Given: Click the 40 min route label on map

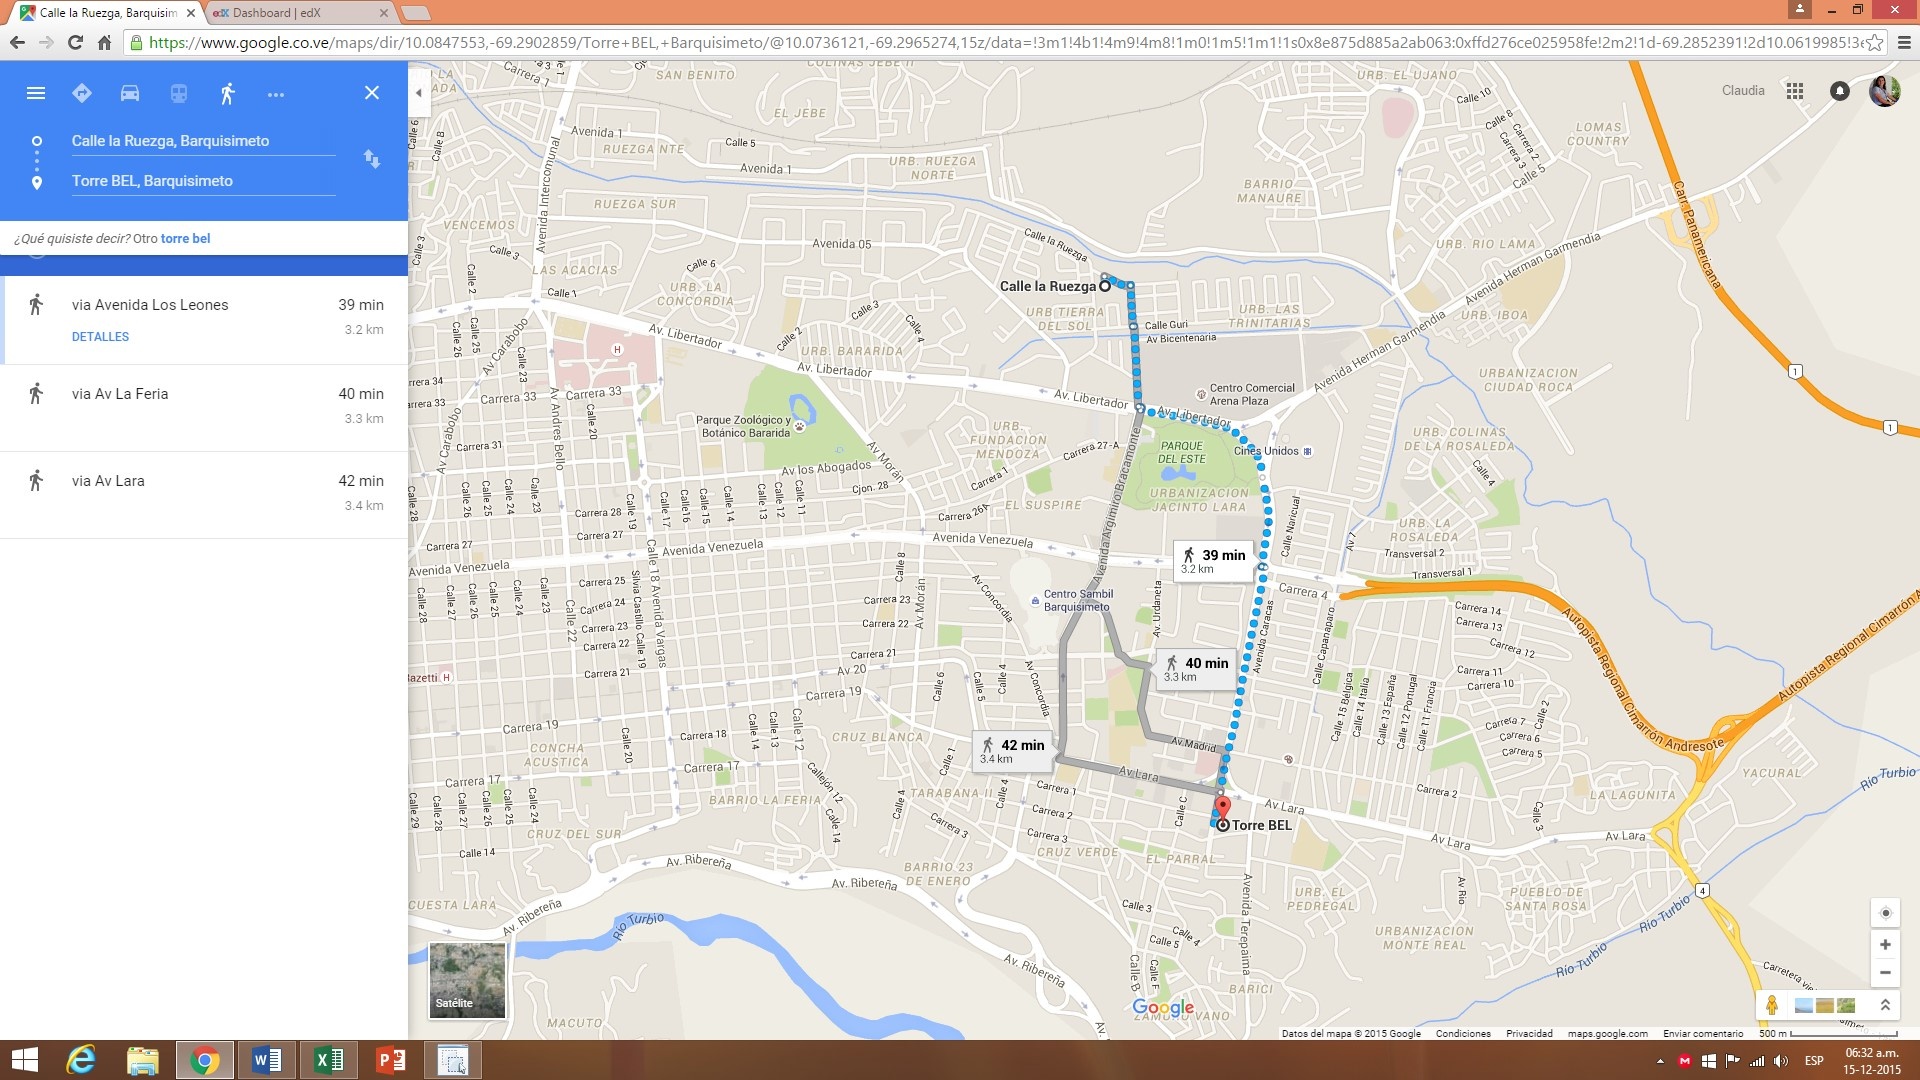Looking at the screenshot, I should 1196,668.
